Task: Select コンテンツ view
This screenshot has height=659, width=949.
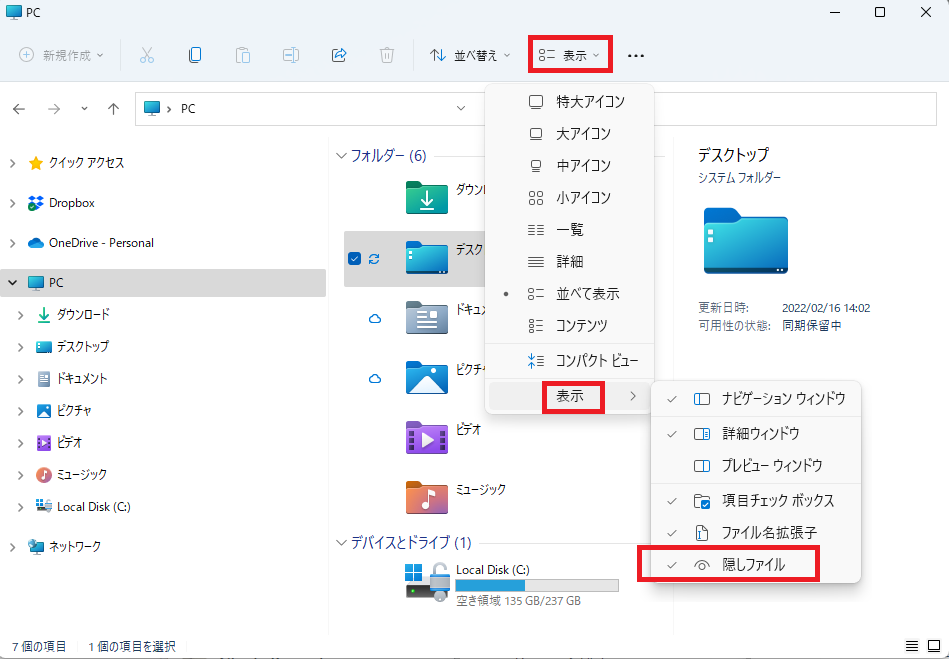Action: (570, 326)
